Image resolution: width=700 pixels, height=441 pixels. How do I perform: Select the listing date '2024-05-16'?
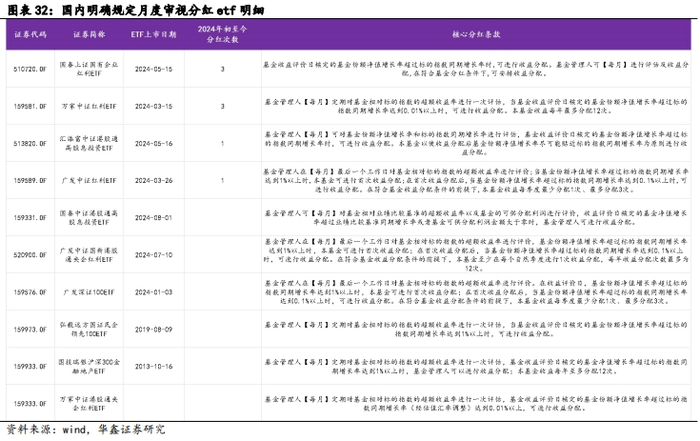[154, 143]
